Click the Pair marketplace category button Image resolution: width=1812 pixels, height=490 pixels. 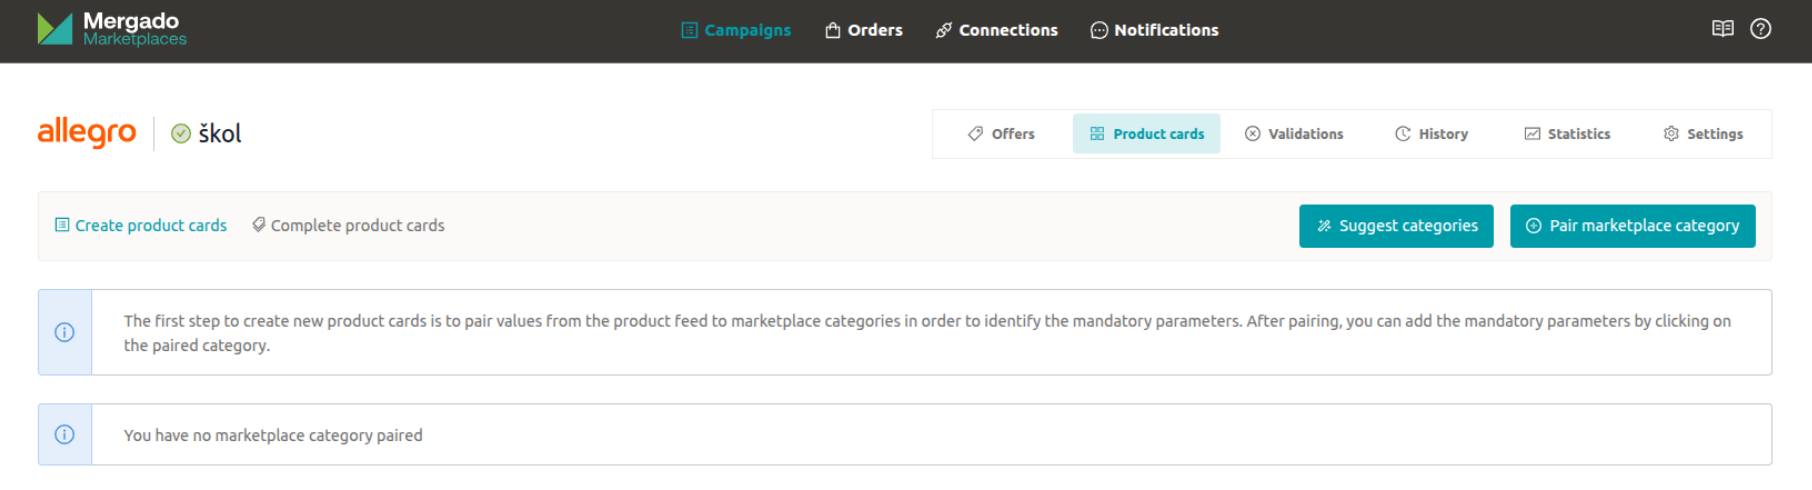click(x=1632, y=226)
